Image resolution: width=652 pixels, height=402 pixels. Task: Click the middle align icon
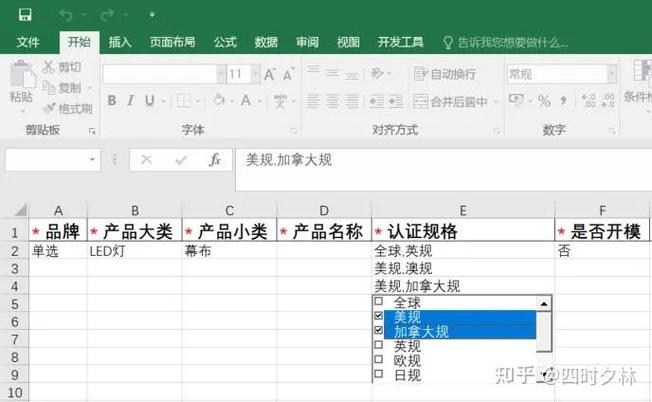pyautogui.click(x=332, y=73)
